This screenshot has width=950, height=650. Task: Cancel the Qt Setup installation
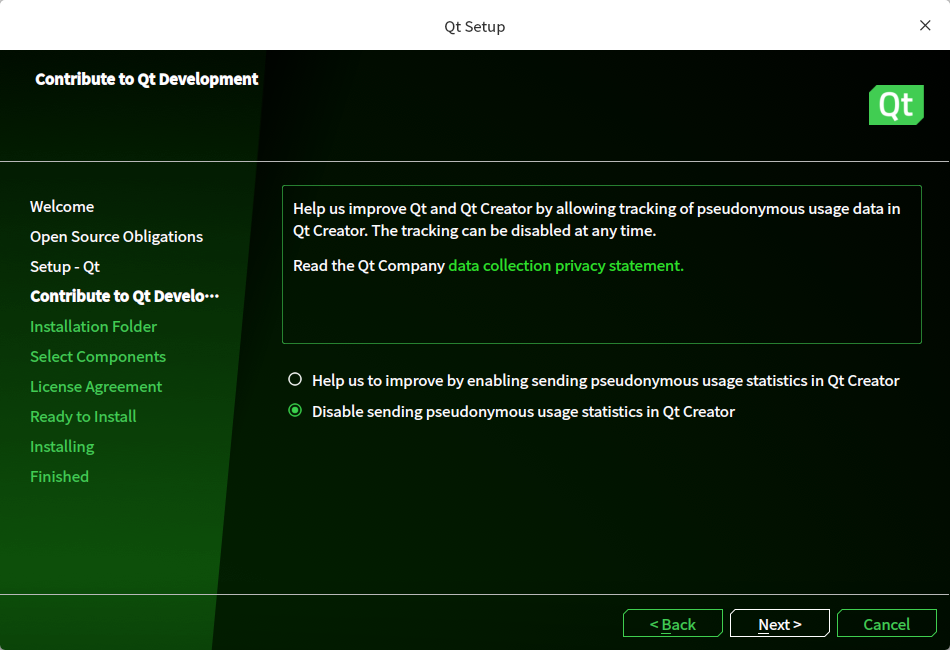[x=887, y=623]
